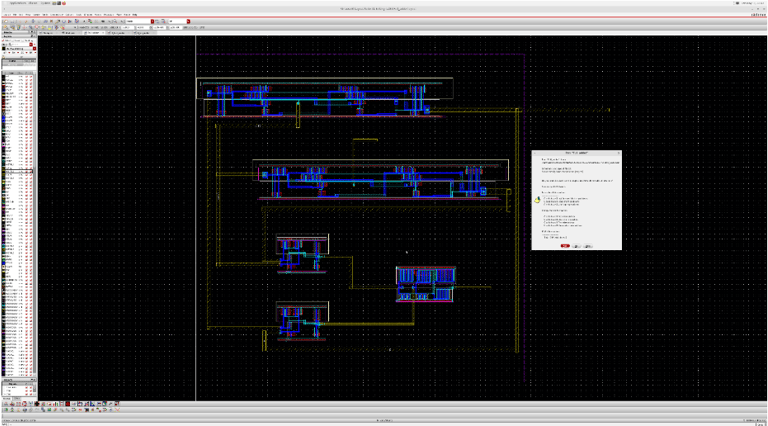Open the Connectivity menu
Viewport: 768px width, 426px height.
[x=57, y=15]
